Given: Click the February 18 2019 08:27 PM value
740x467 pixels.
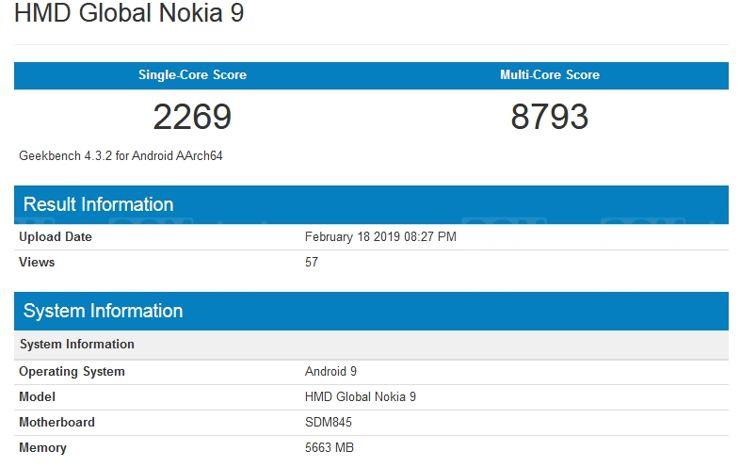Looking at the screenshot, I should point(380,237).
